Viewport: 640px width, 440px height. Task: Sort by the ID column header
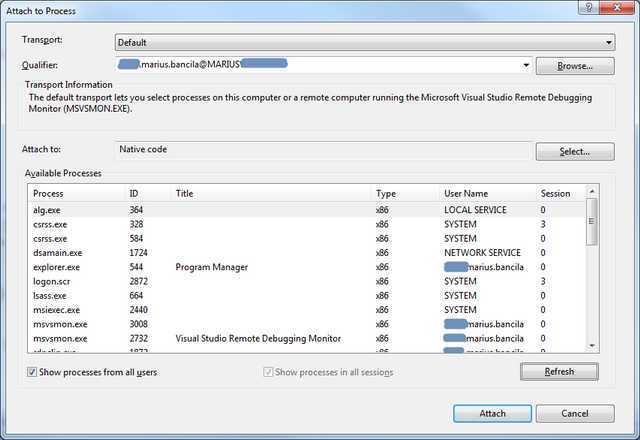pyautogui.click(x=149, y=193)
